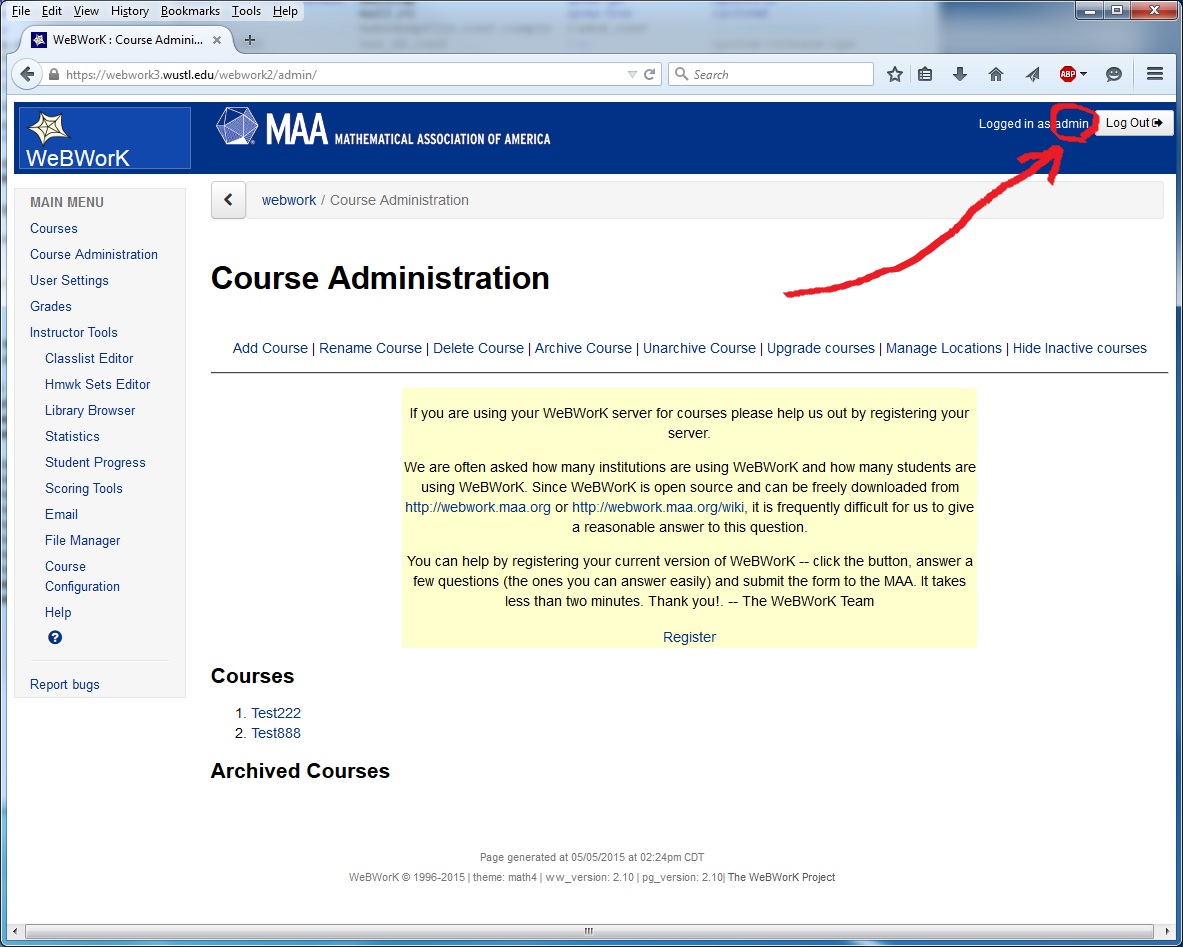Follow the webwork breadcrumb link
1183x947 pixels.
pyautogui.click(x=289, y=200)
